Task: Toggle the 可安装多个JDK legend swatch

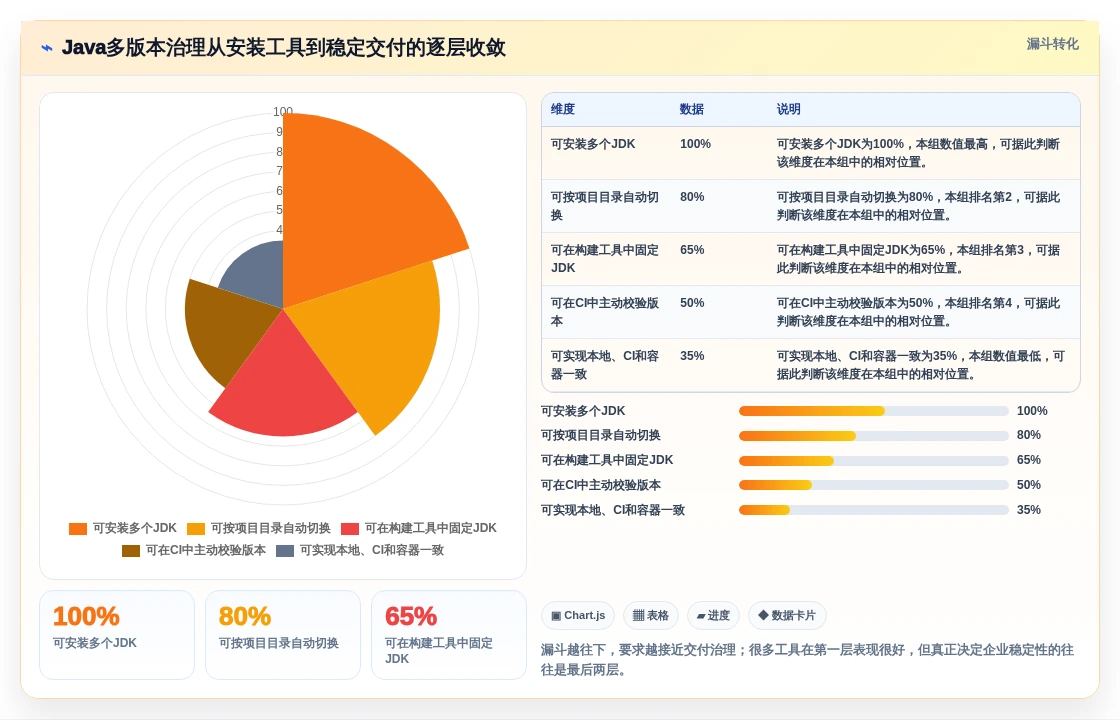Action: pyautogui.click(x=78, y=529)
